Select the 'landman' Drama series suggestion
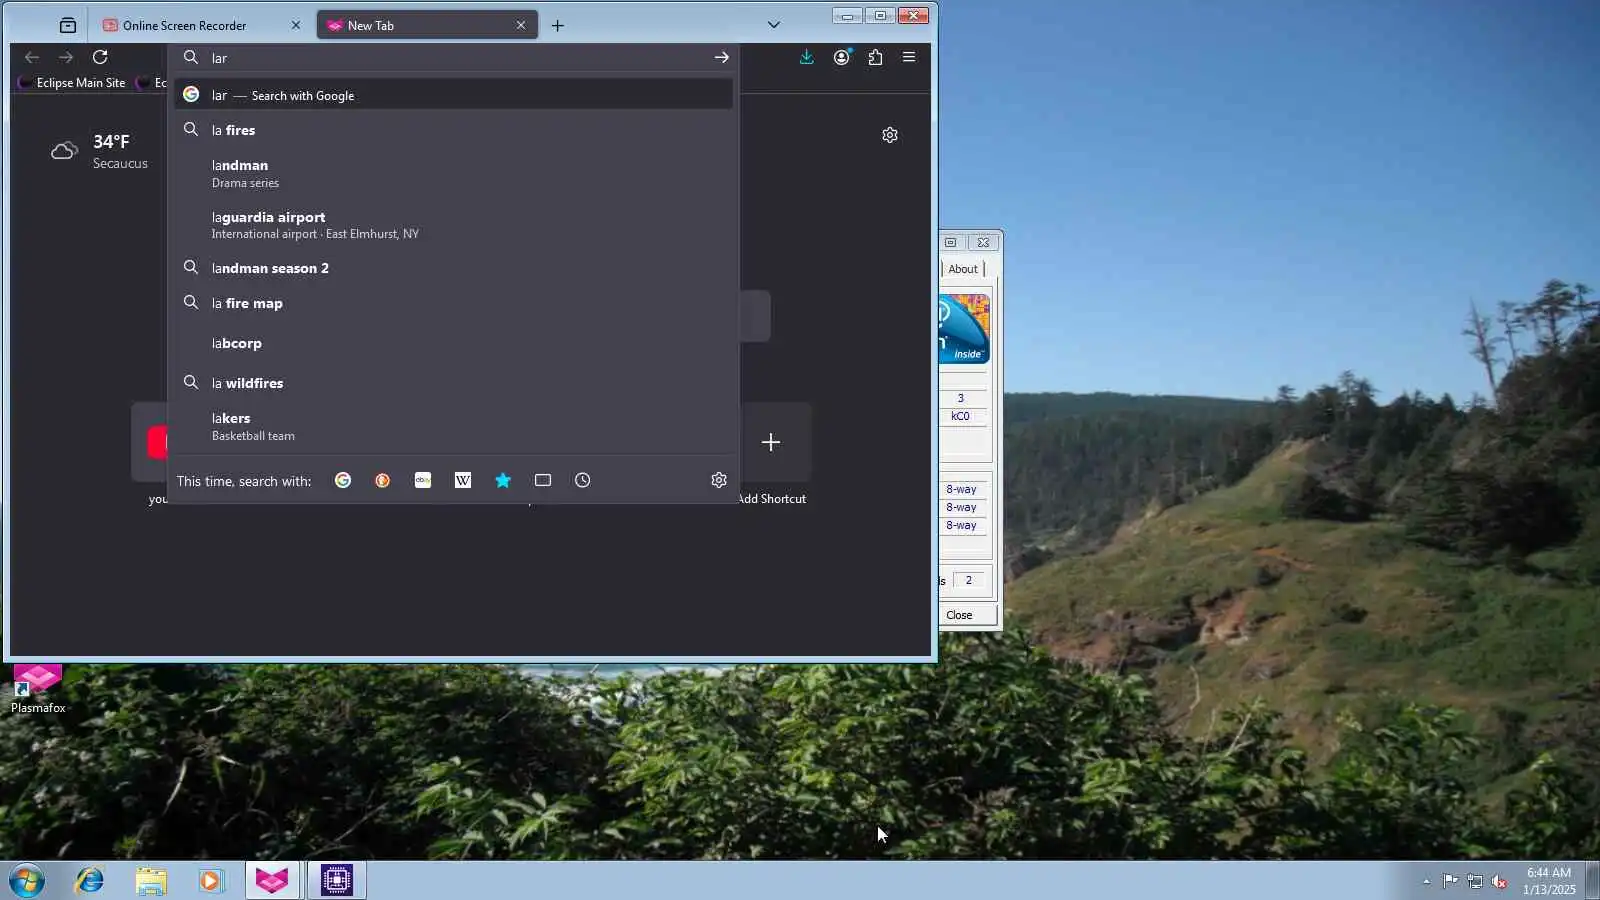This screenshot has height=900, width=1600. tap(453, 173)
